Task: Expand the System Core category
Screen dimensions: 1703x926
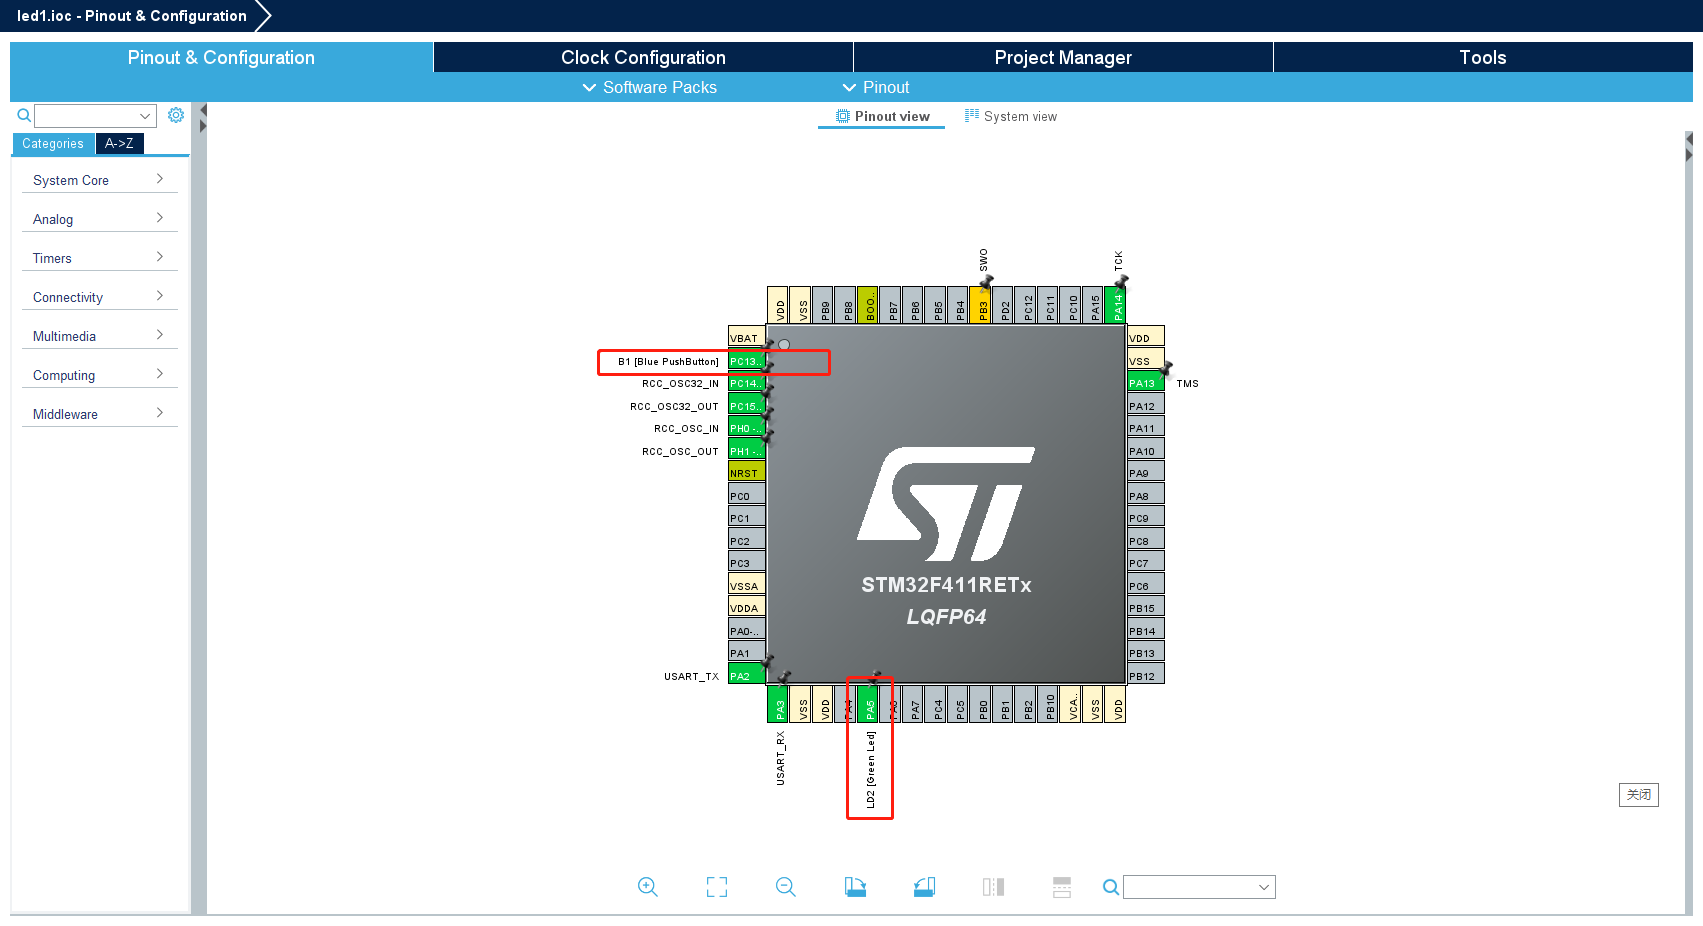Action: pos(100,180)
